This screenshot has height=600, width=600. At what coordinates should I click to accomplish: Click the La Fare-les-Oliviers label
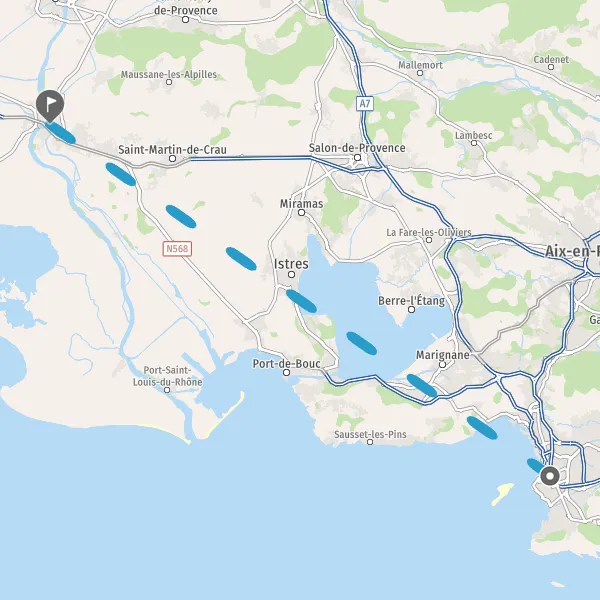click(429, 232)
